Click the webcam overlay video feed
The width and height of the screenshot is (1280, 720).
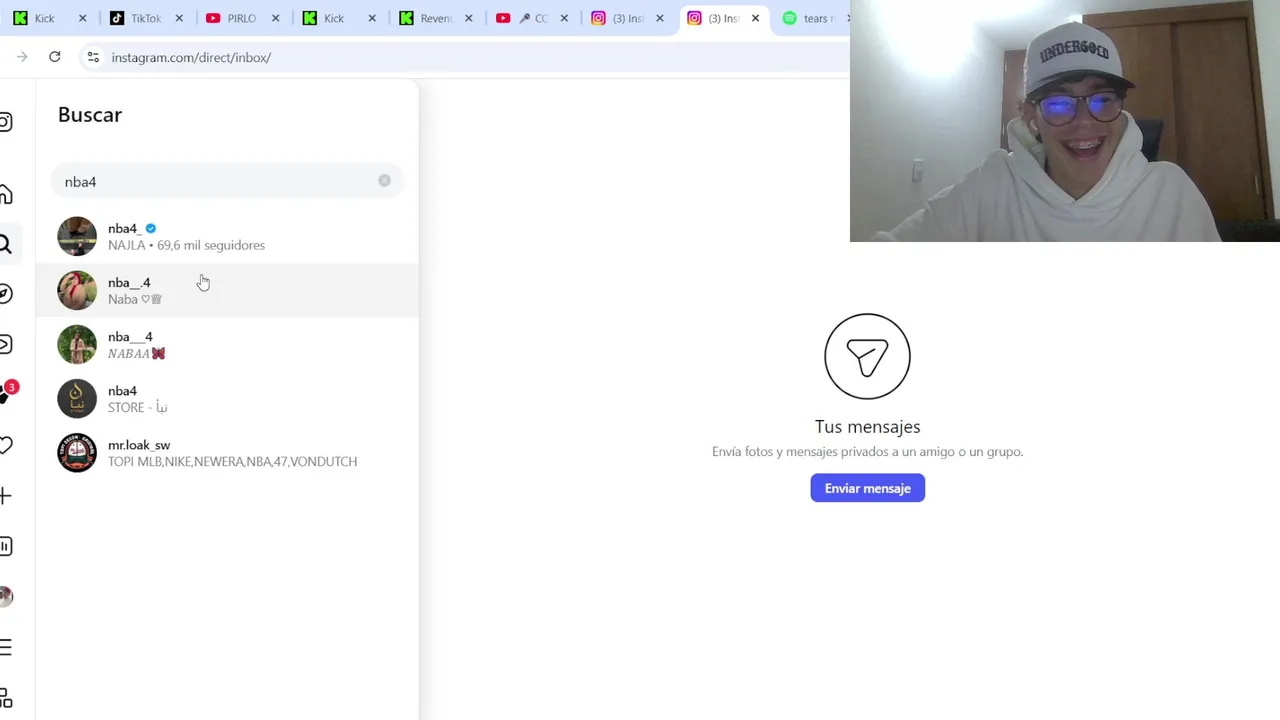pyautogui.click(x=1065, y=121)
